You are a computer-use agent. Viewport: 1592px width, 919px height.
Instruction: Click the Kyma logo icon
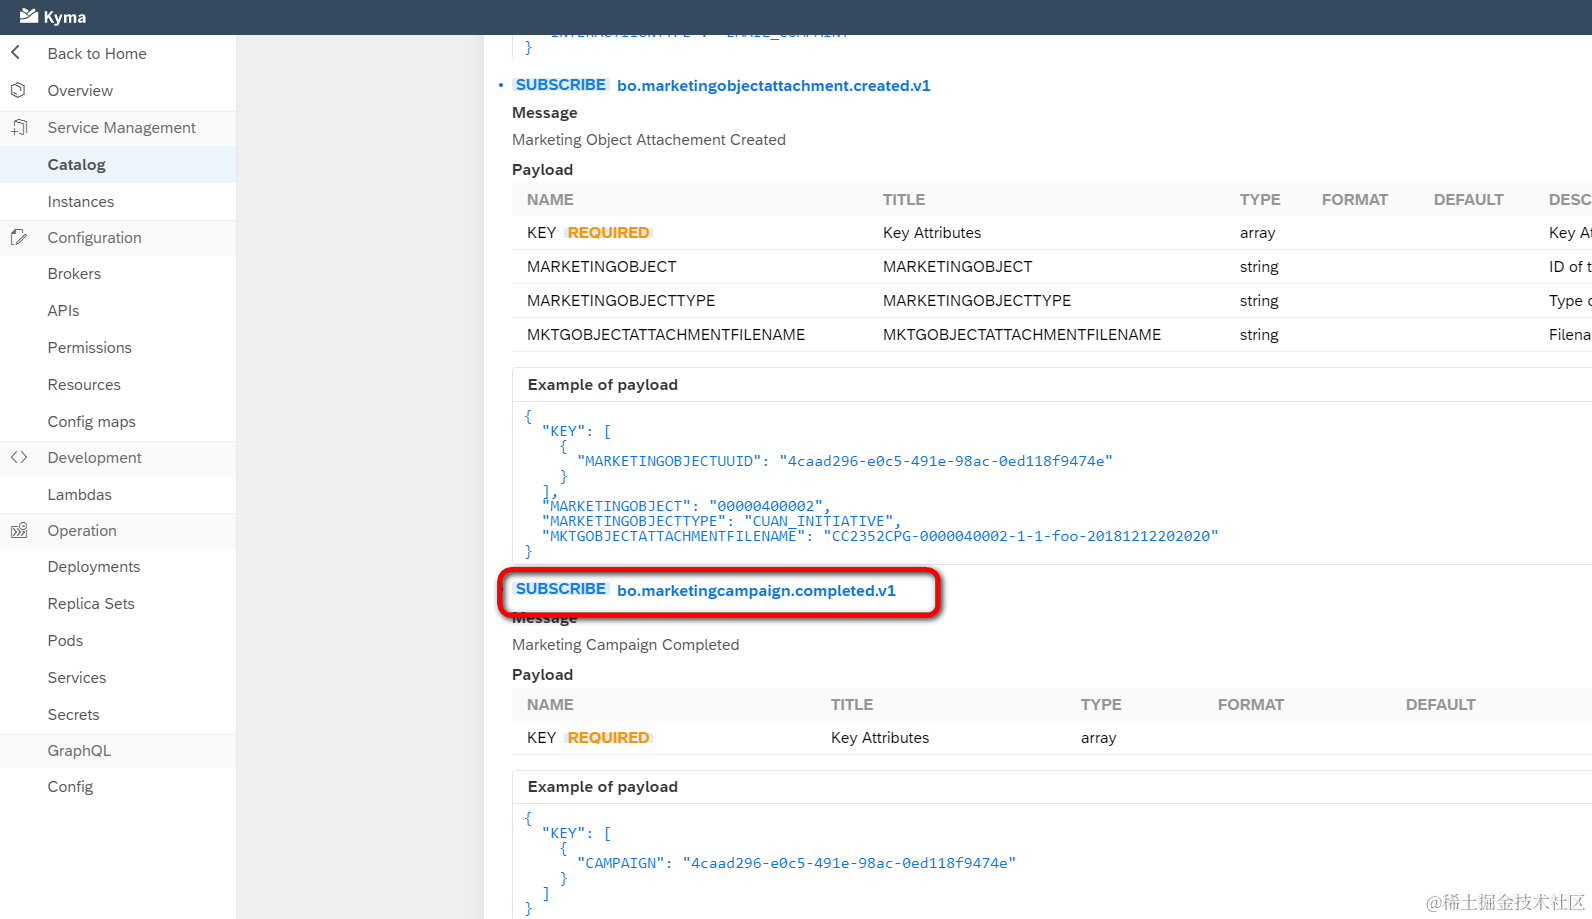(x=28, y=16)
